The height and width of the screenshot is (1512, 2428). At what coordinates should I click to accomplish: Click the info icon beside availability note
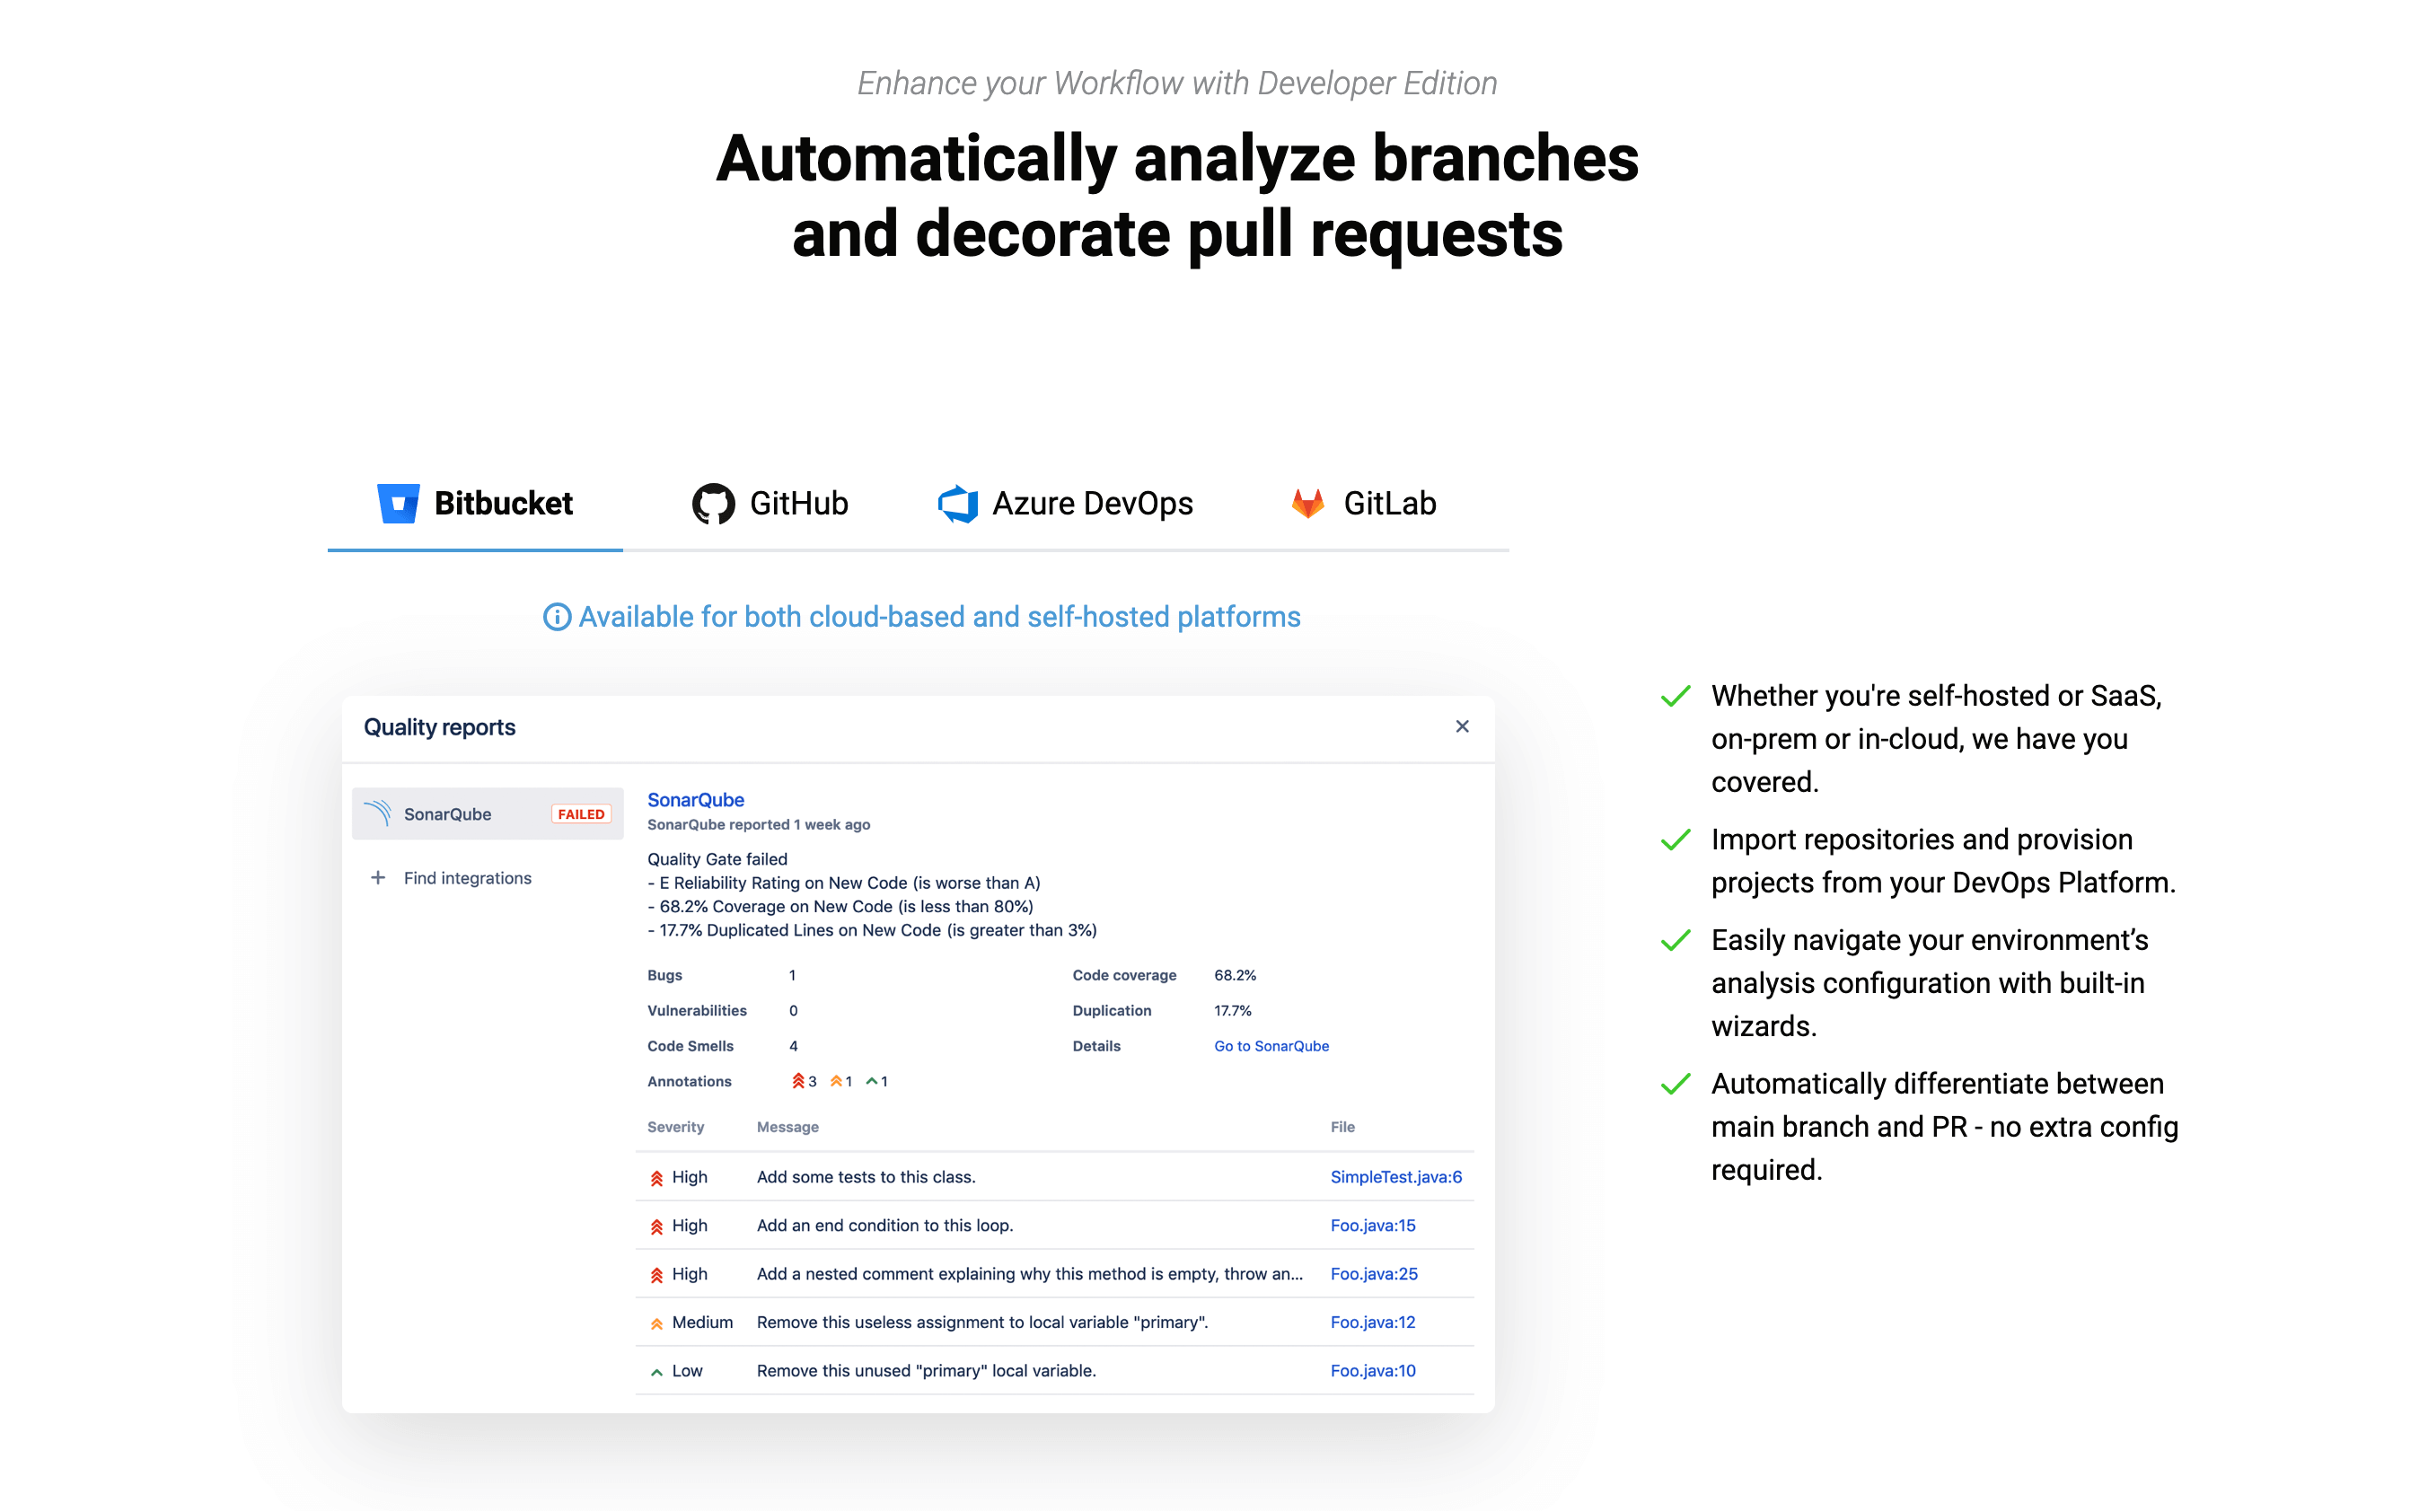click(557, 617)
